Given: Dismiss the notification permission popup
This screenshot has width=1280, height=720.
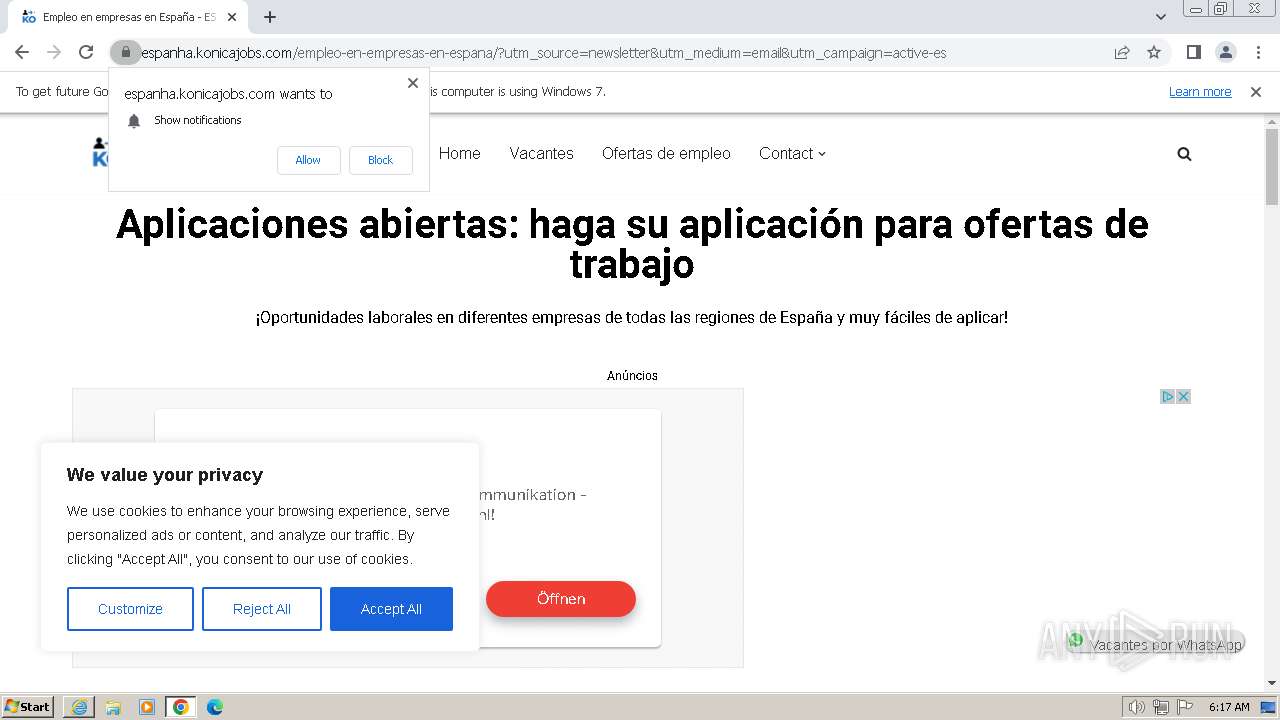Looking at the screenshot, I should [412, 83].
